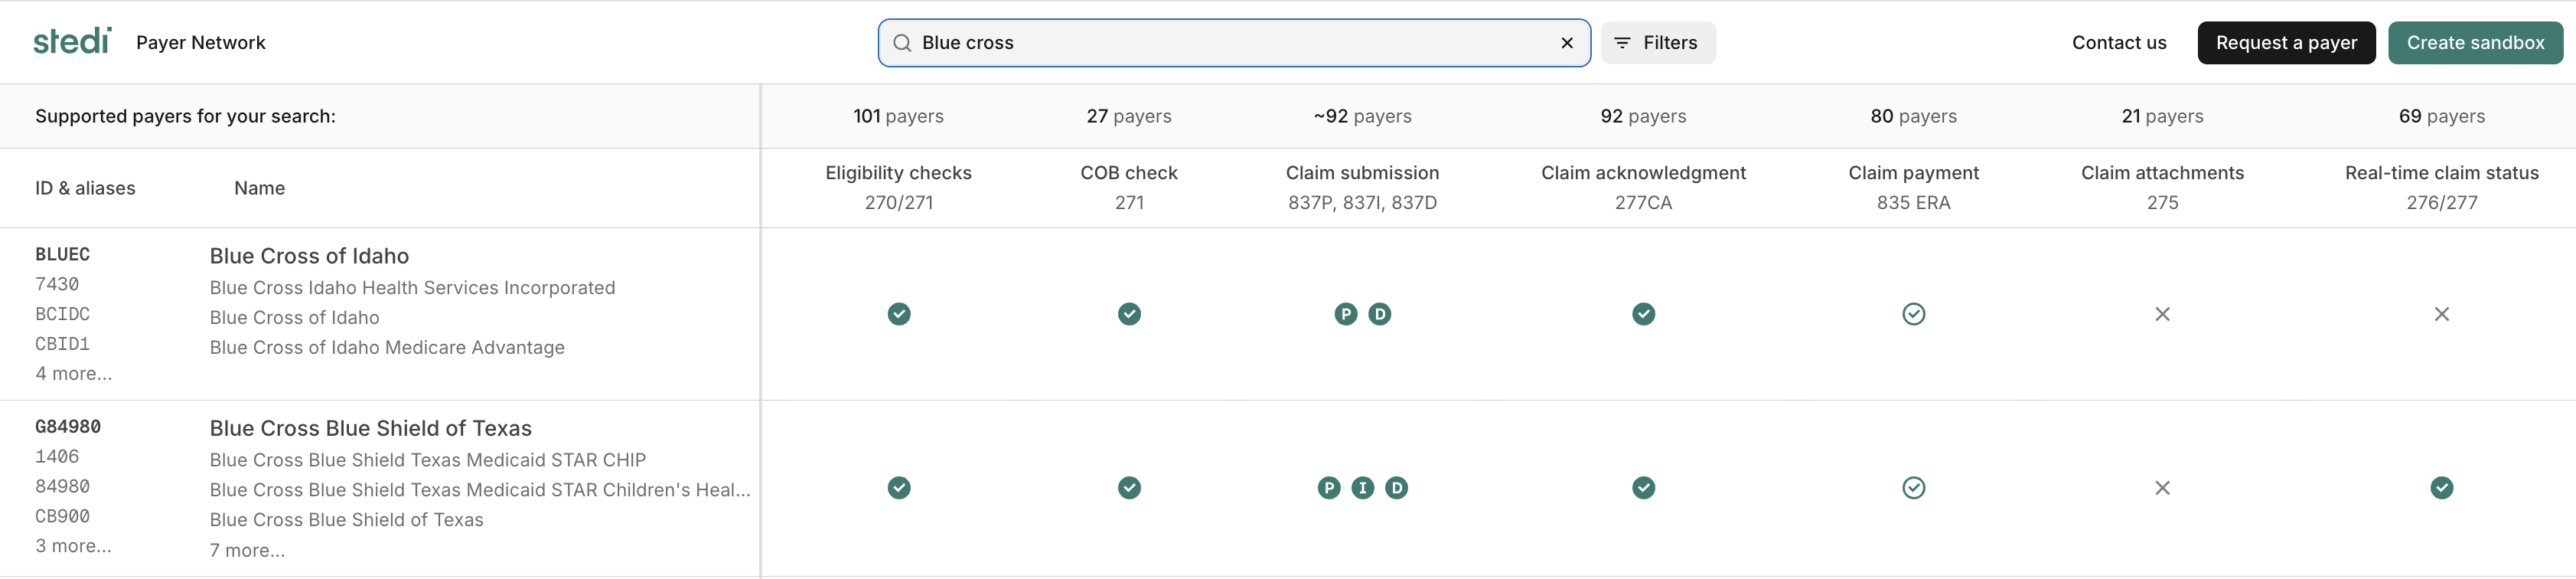Click the Blue cross search field
Screen dimensions: 2576x579
[1230, 43]
